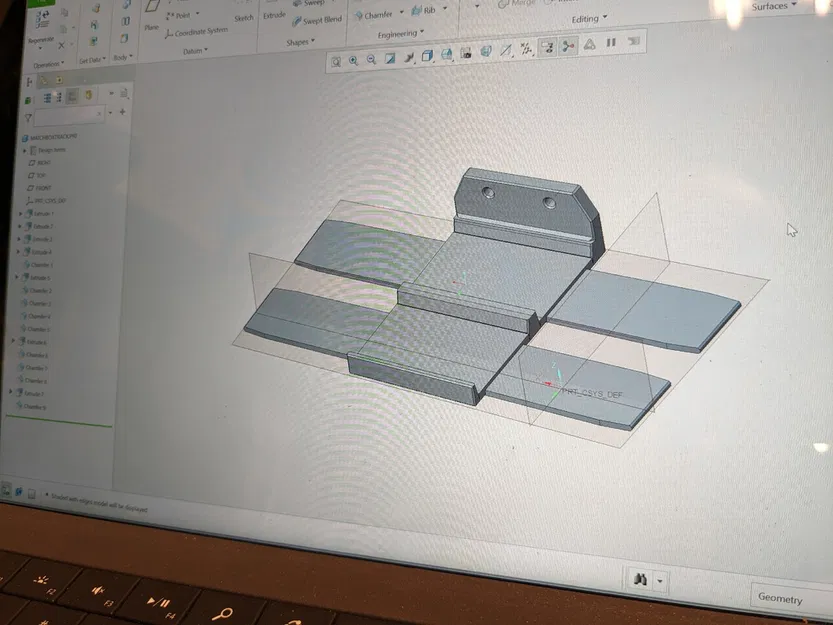This screenshot has width=833, height=625.
Task: Open the Display Style cube icon
Action: (427, 56)
